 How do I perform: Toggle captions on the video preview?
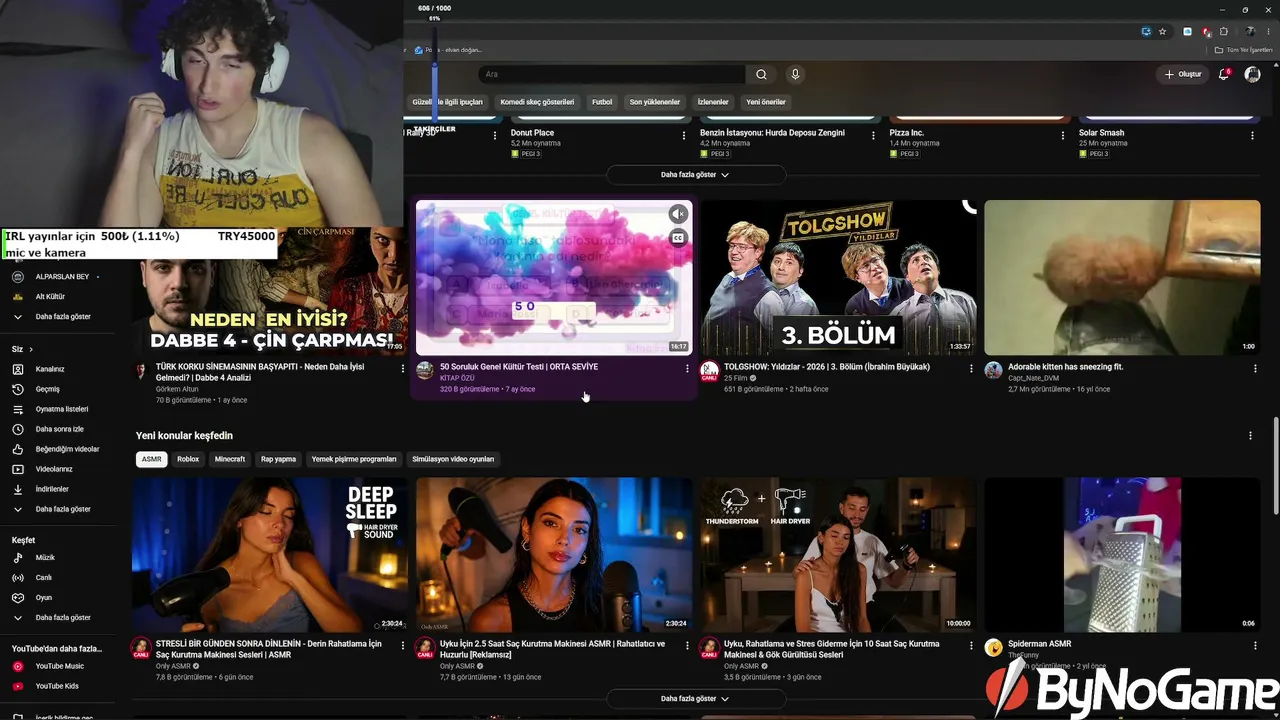(x=678, y=238)
